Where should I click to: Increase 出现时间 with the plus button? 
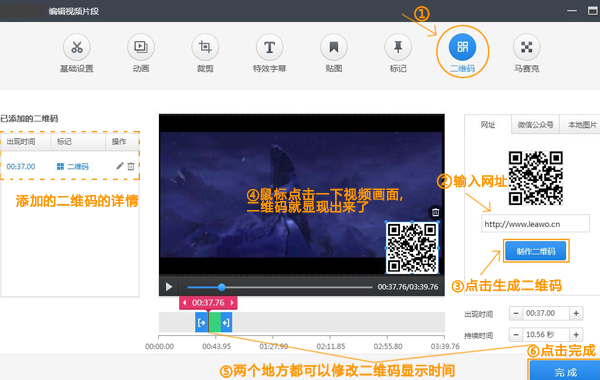[x=576, y=313]
